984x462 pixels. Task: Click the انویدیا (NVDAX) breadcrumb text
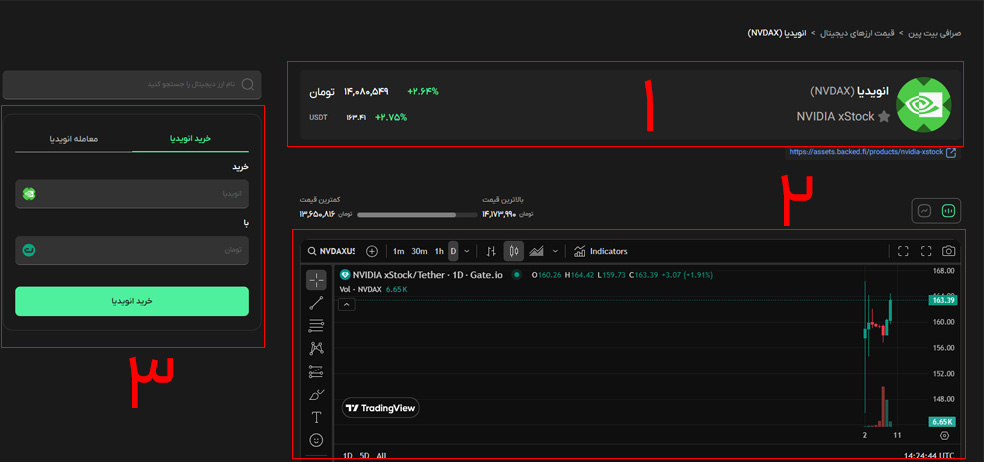point(778,32)
